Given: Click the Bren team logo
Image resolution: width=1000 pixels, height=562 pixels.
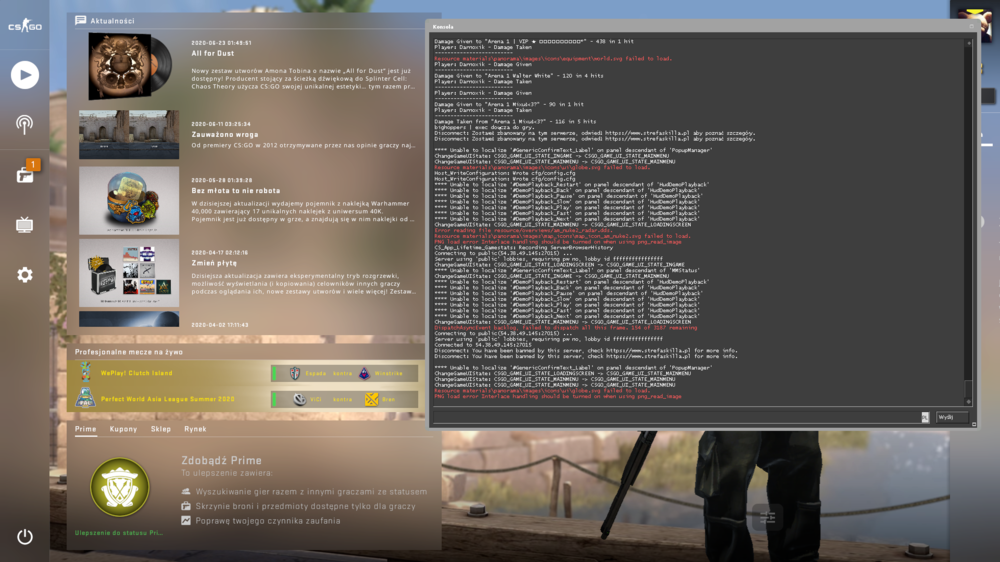Looking at the screenshot, I should 372,399.
